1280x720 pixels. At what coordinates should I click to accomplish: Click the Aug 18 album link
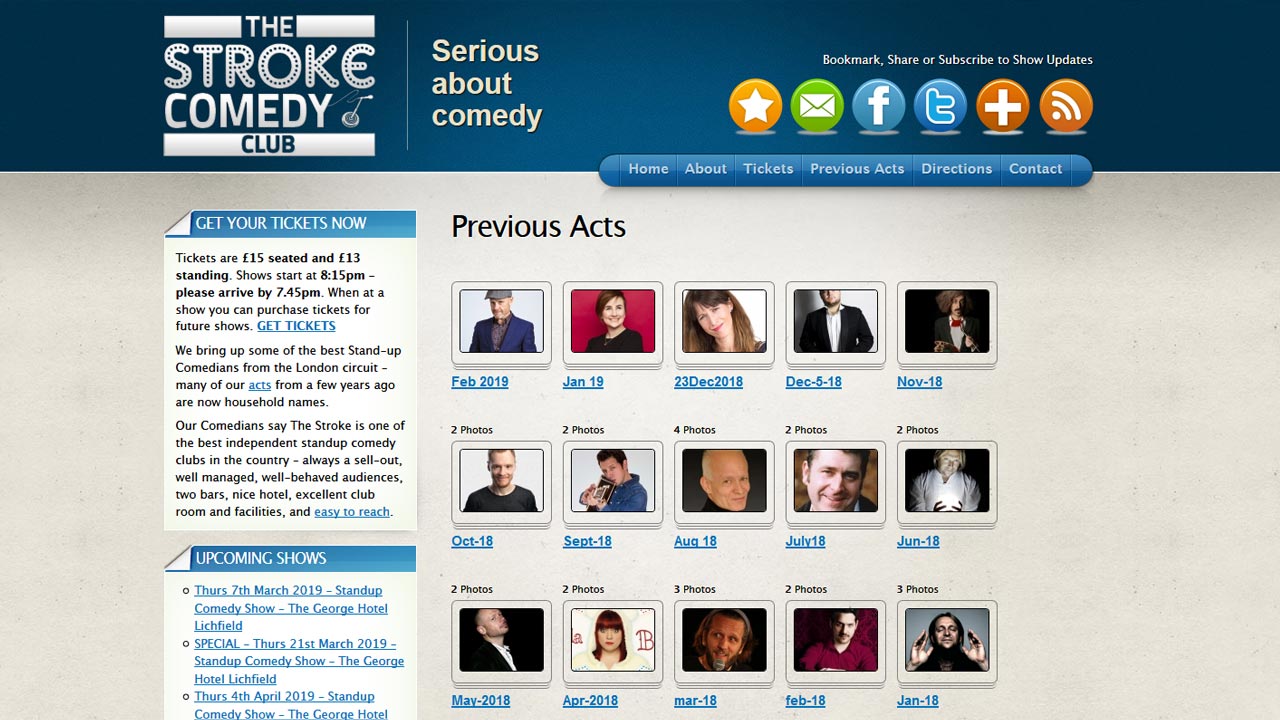point(695,541)
